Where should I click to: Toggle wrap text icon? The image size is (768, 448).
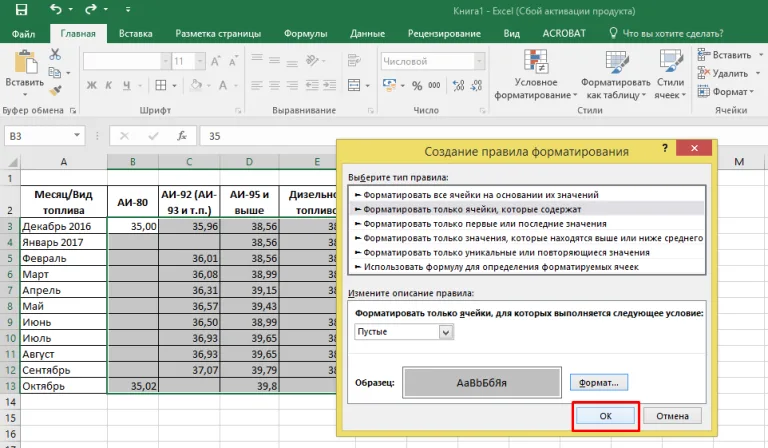(354, 61)
